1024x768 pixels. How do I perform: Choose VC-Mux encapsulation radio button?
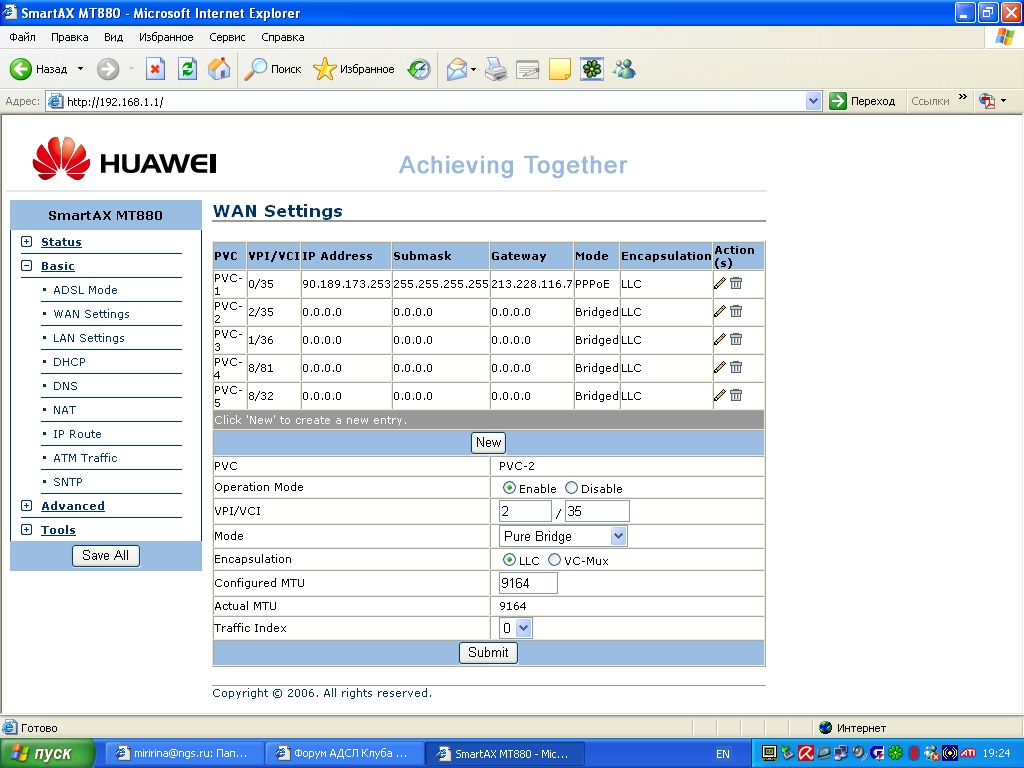click(554, 560)
